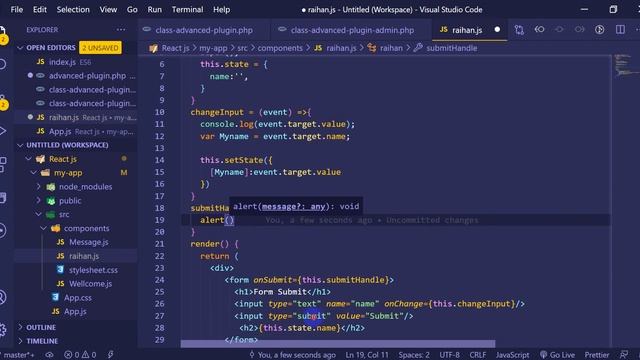
Task: Open advanced-plugin.php in open editors
Action: (76, 76)
